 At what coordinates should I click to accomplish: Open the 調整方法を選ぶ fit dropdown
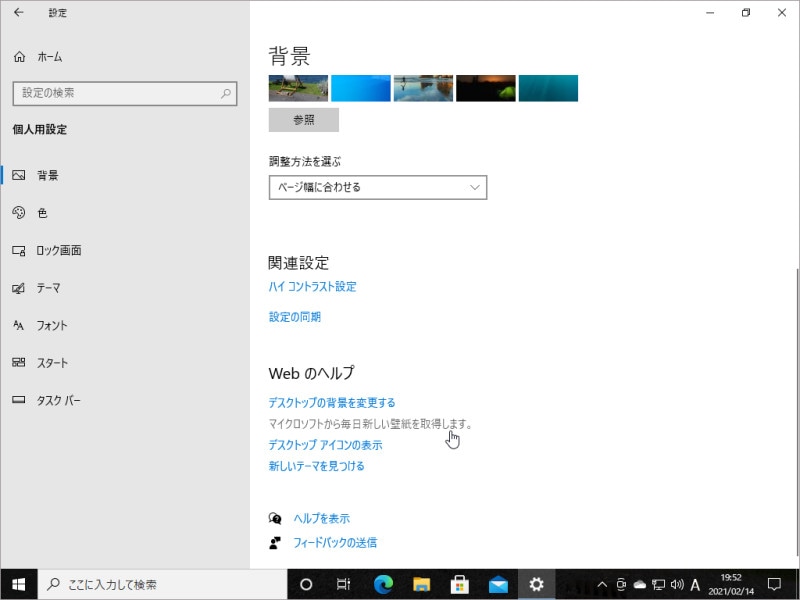click(377, 187)
